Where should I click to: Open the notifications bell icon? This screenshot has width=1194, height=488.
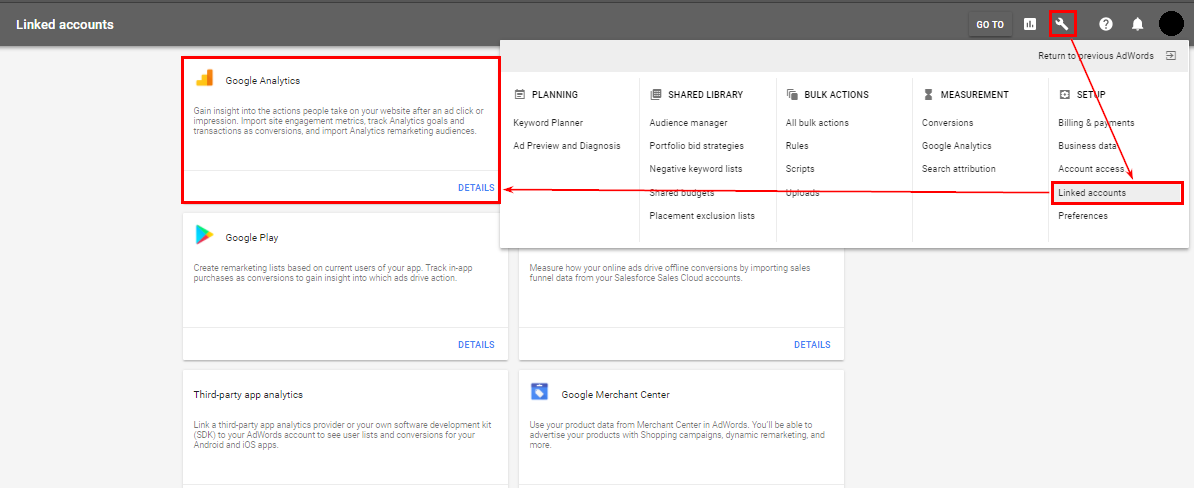click(1138, 24)
